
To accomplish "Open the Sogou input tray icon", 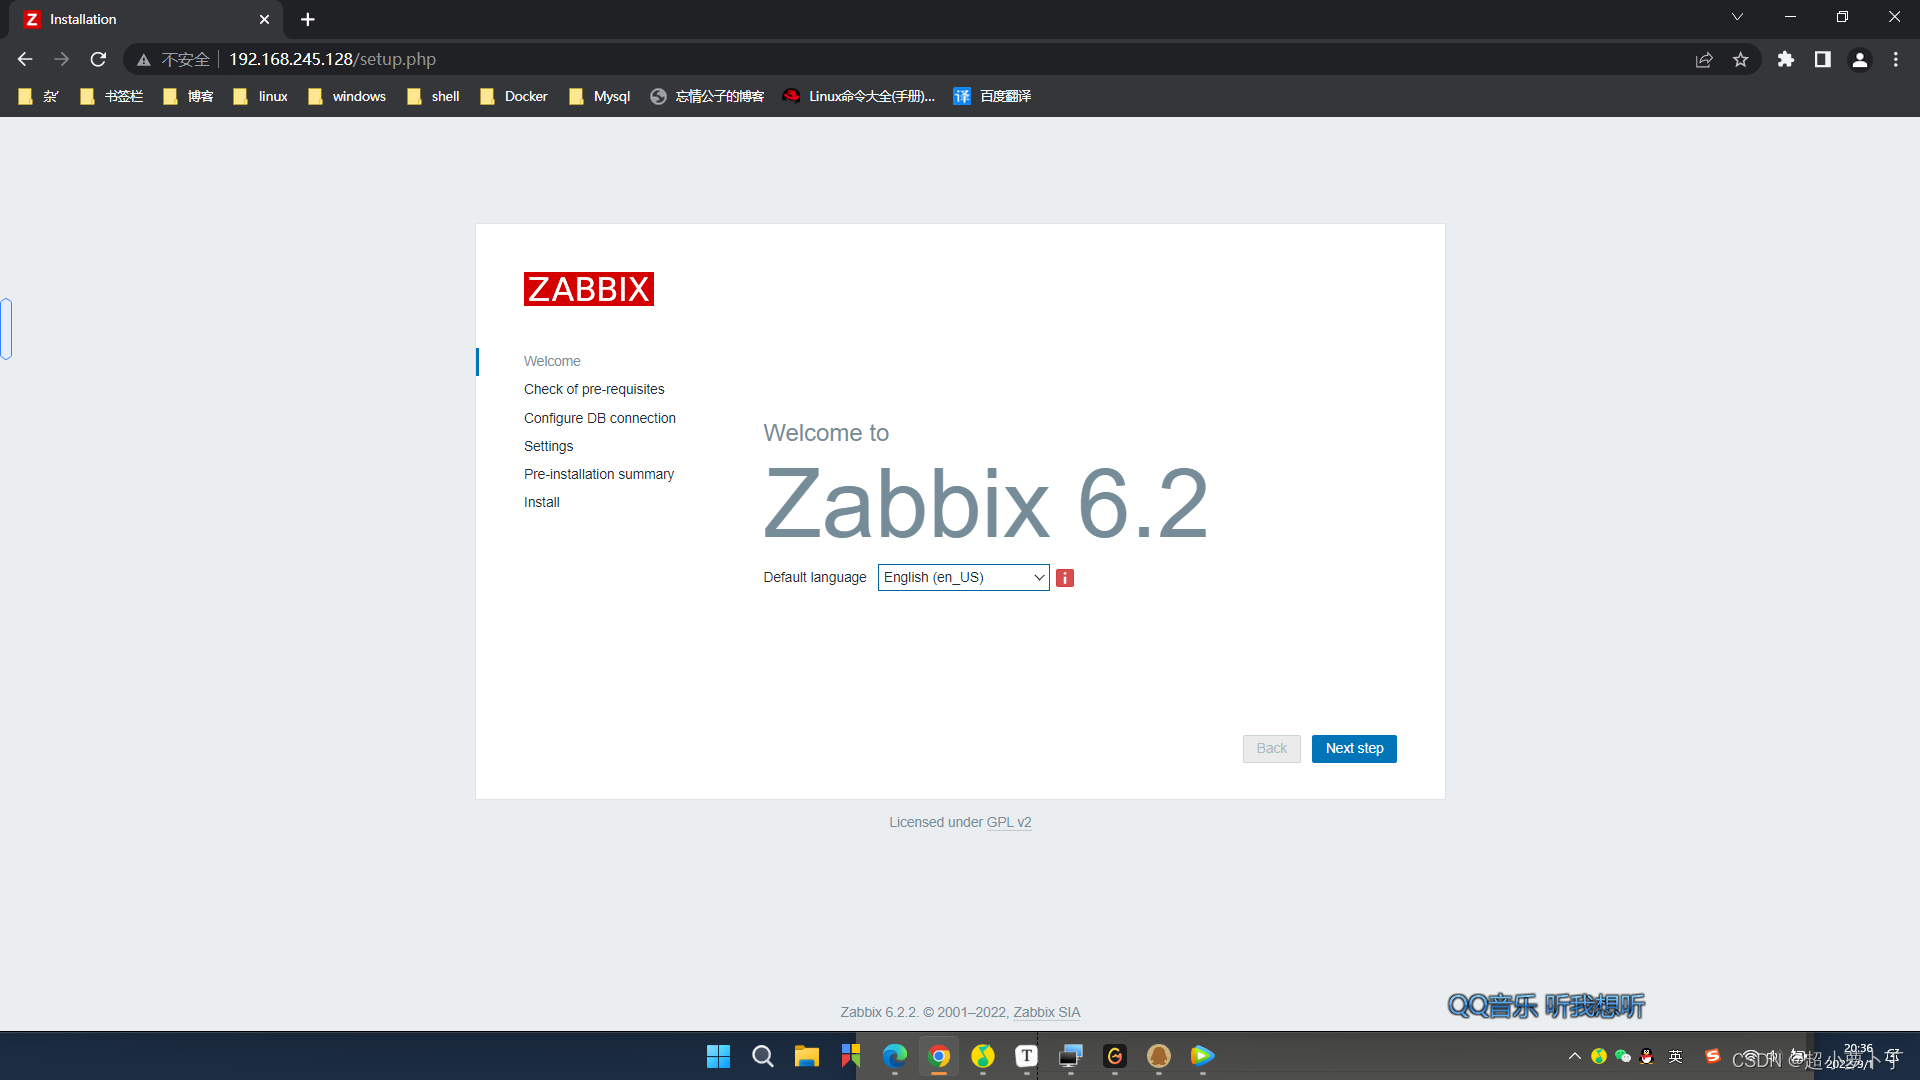I will (1713, 1056).
